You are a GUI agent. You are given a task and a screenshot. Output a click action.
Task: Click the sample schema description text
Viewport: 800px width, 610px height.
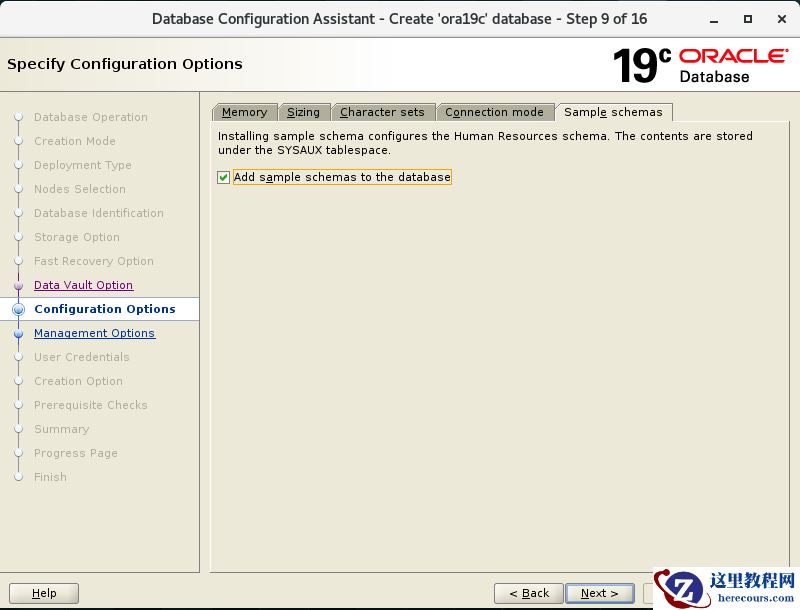(485, 143)
